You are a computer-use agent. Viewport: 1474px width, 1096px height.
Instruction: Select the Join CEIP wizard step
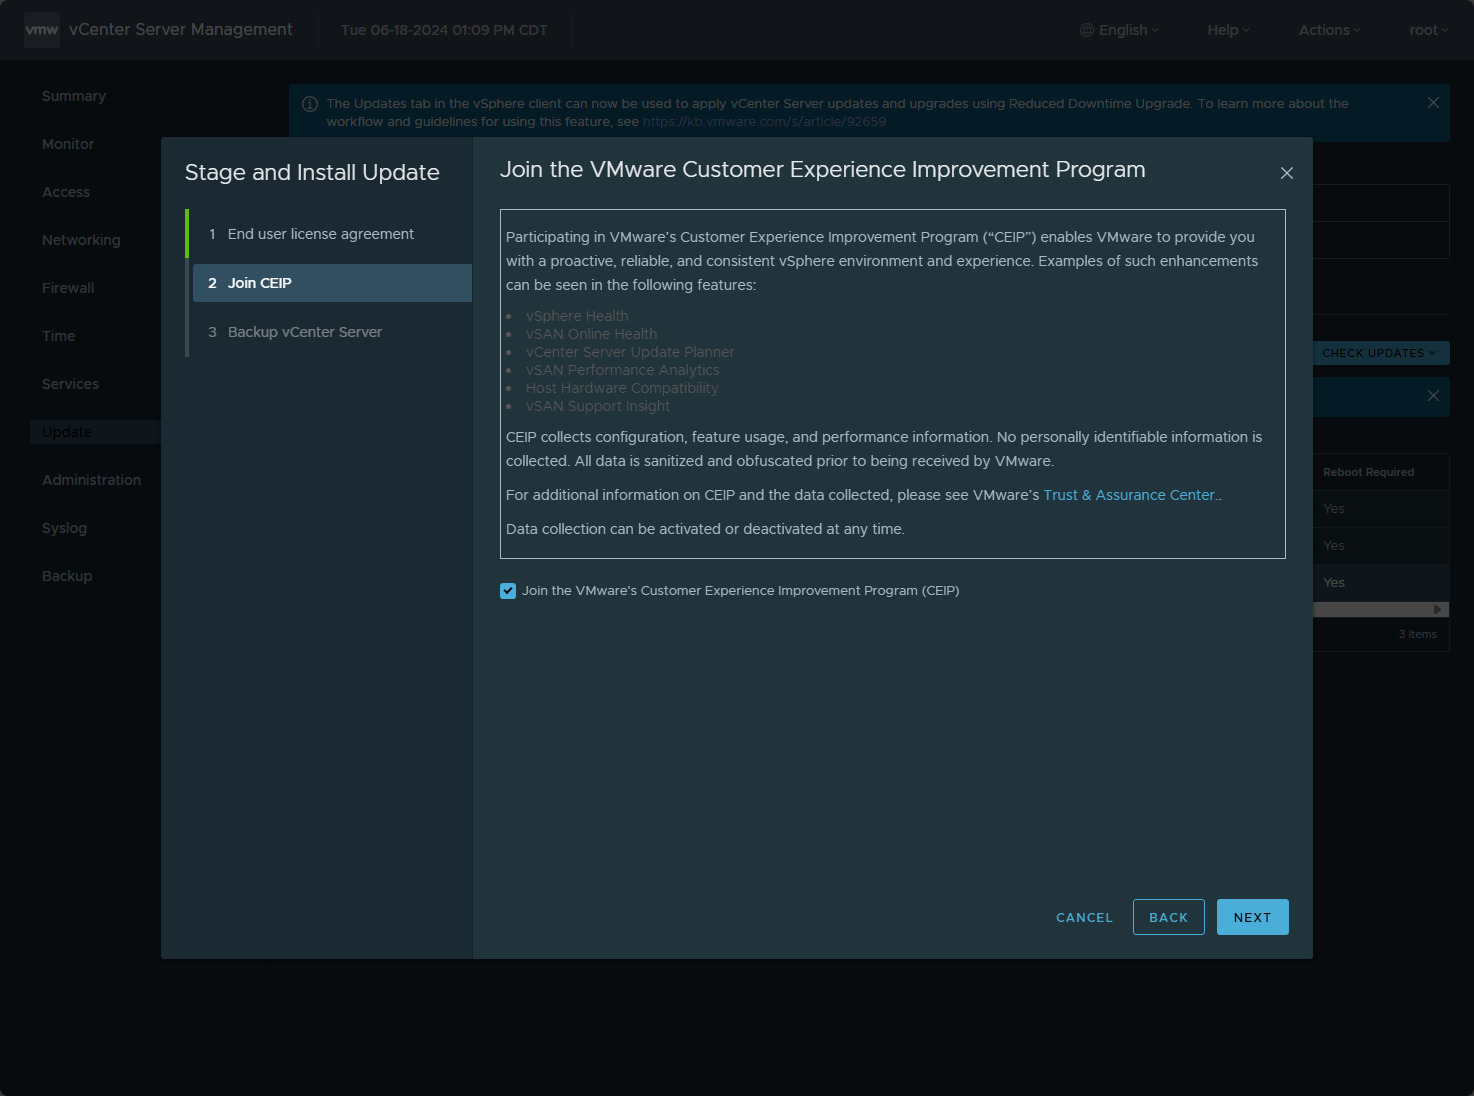coord(332,283)
